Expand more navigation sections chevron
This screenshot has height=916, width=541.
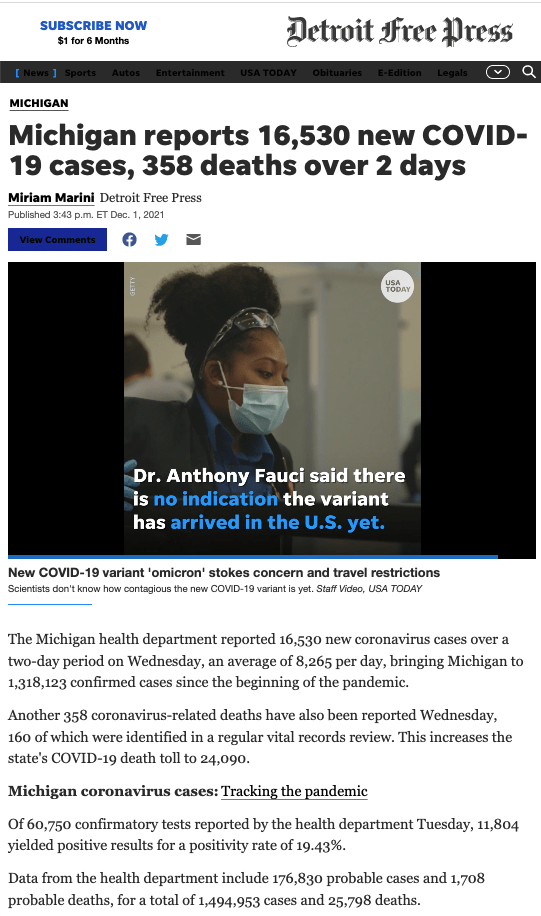498,72
